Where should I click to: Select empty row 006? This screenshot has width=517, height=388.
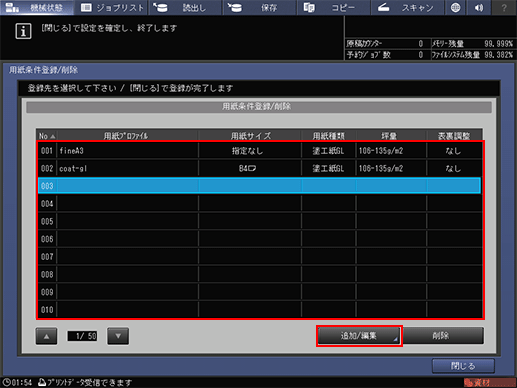[x=260, y=239]
